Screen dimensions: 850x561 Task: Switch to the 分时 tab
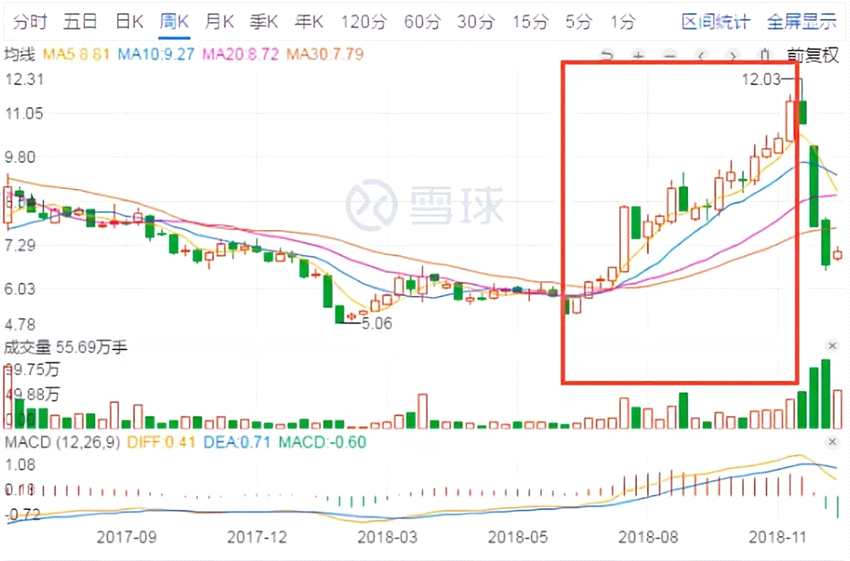(x=30, y=22)
